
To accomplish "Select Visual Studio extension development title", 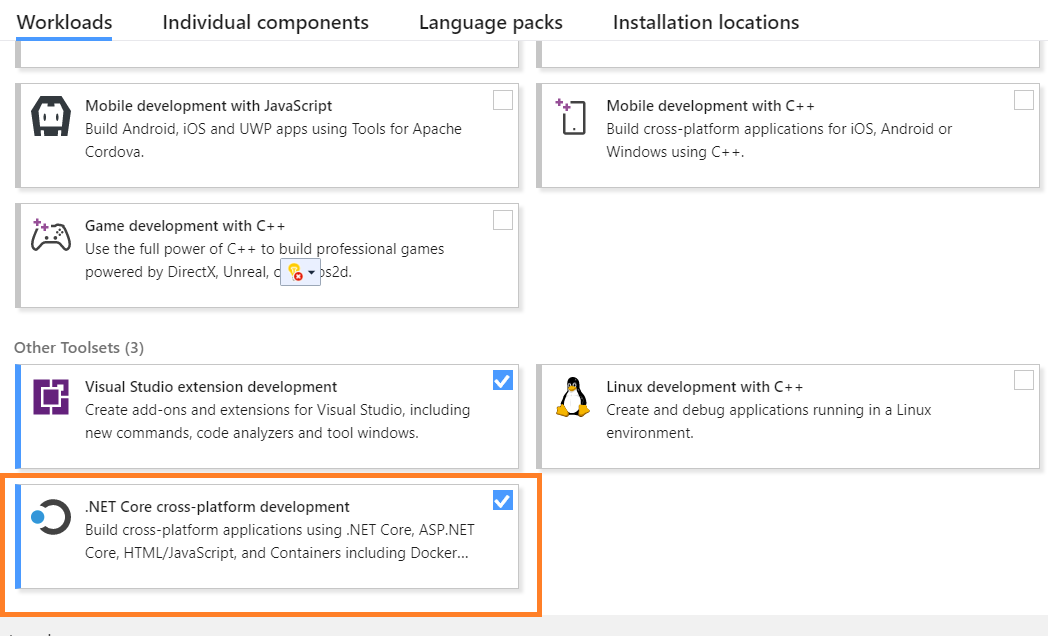I will pos(211,387).
